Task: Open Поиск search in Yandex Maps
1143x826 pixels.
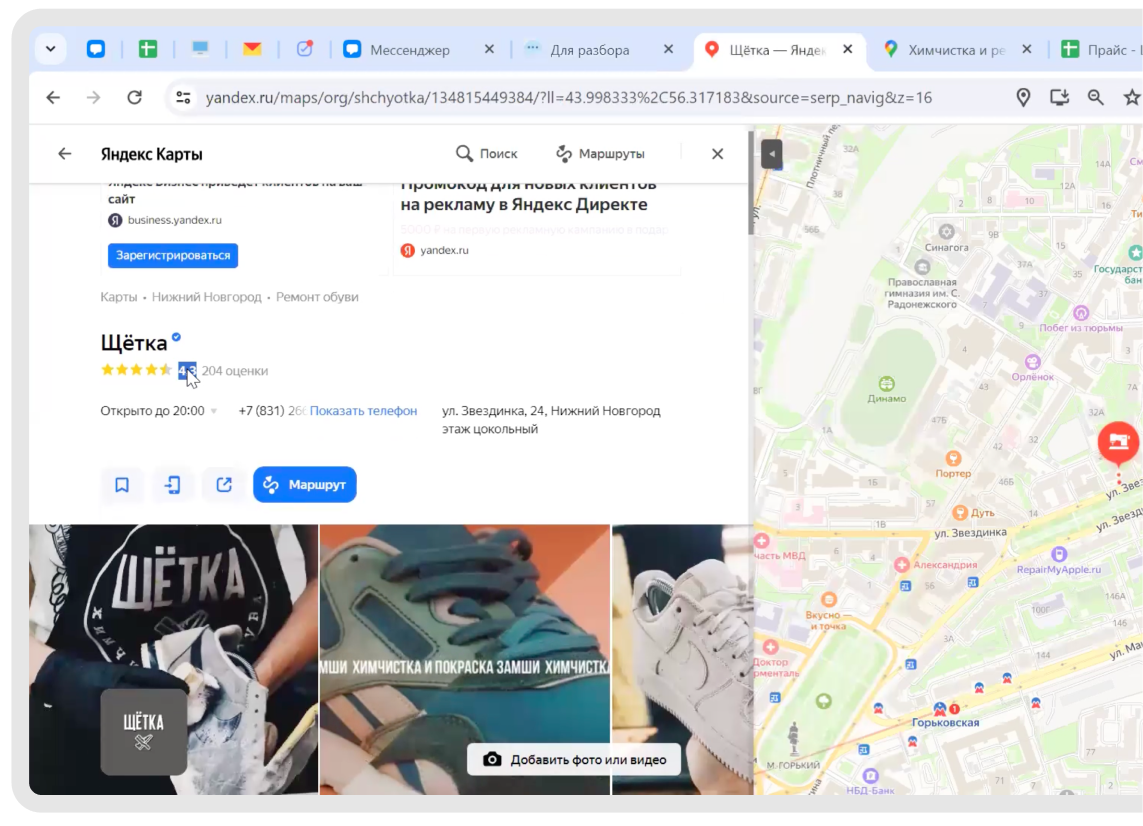Action: (486, 154)
